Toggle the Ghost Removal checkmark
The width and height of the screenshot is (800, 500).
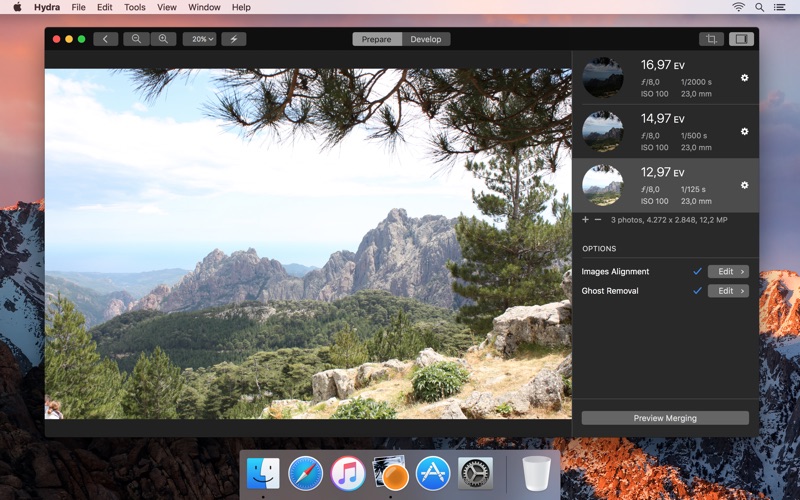(x=697, y=291)
